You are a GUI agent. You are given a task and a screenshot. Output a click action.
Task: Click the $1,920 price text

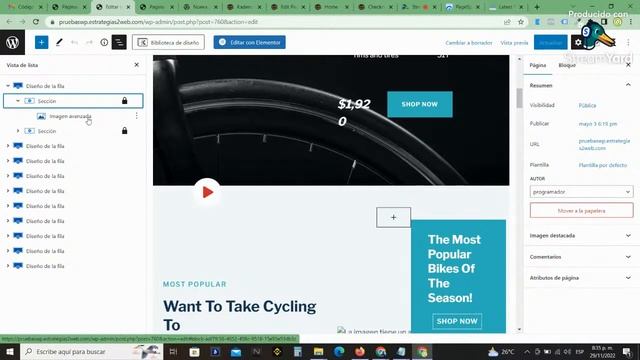click(354, 112)
